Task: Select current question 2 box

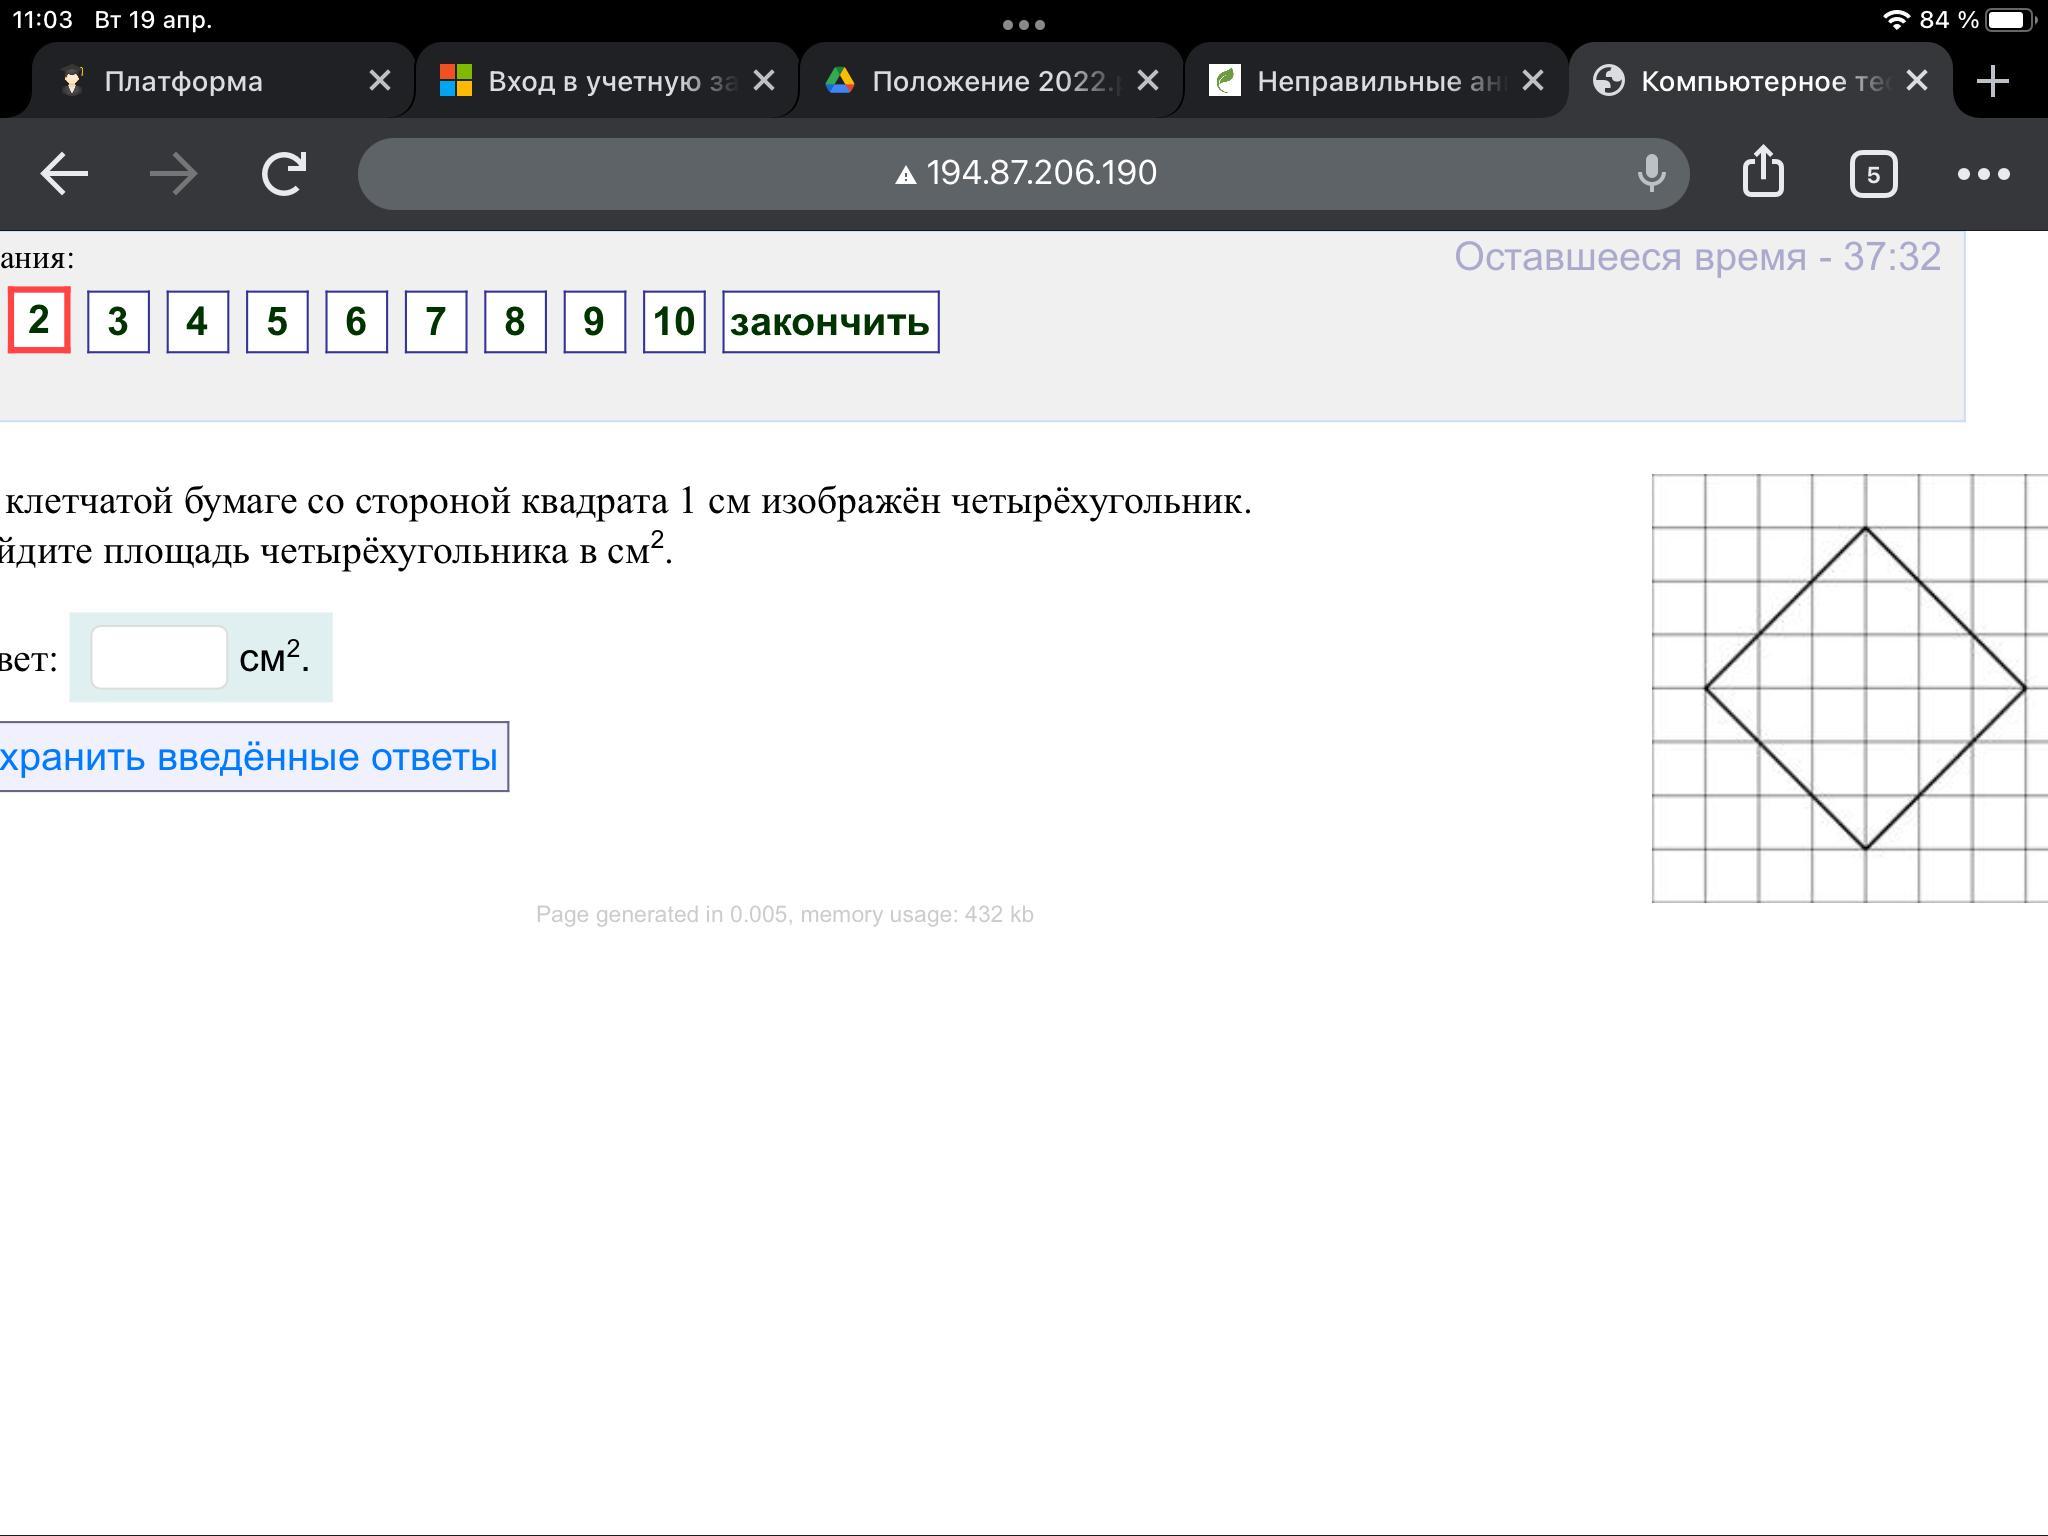Action: [39, 320]
